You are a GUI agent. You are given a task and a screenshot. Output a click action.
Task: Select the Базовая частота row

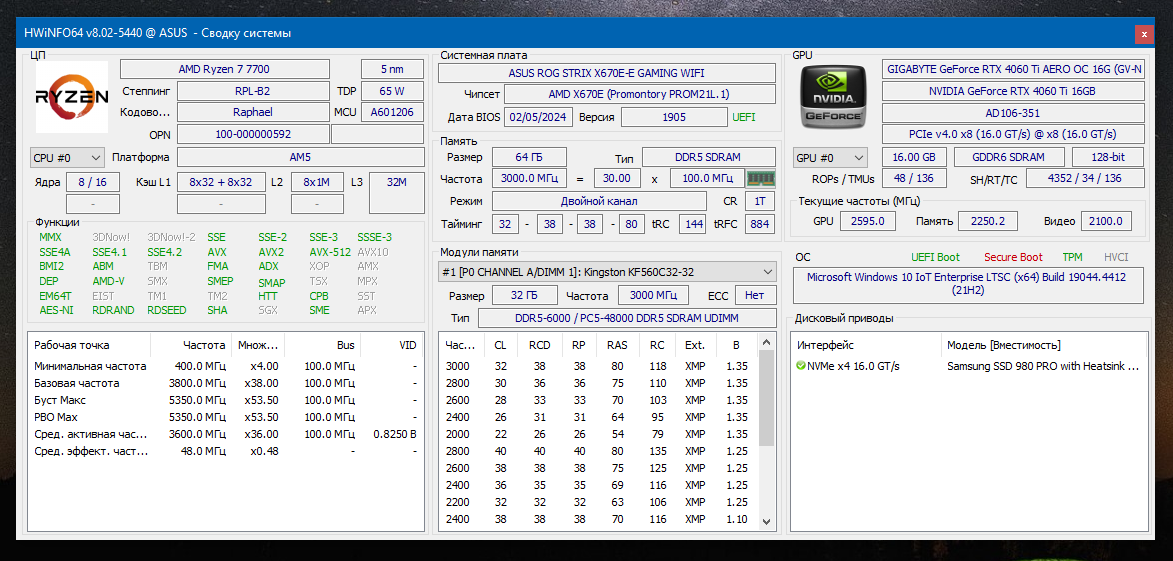[226, 383]
